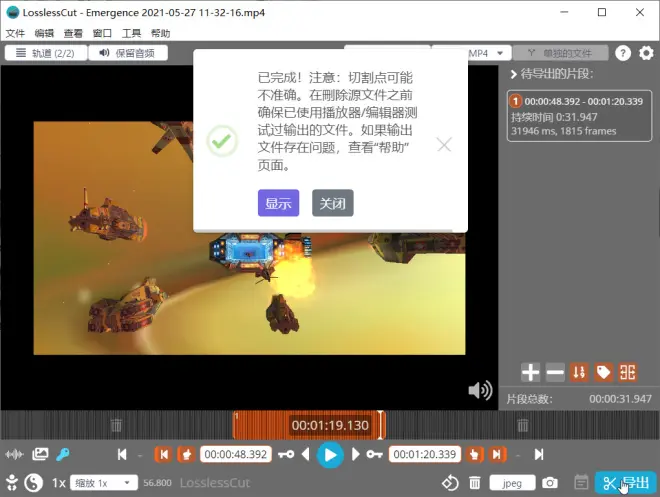This screenshot has width=660, height=497.
Task: Collapse the 待导出的片段 segments panel
Action: pyautogui.click(x=514, y=74)
